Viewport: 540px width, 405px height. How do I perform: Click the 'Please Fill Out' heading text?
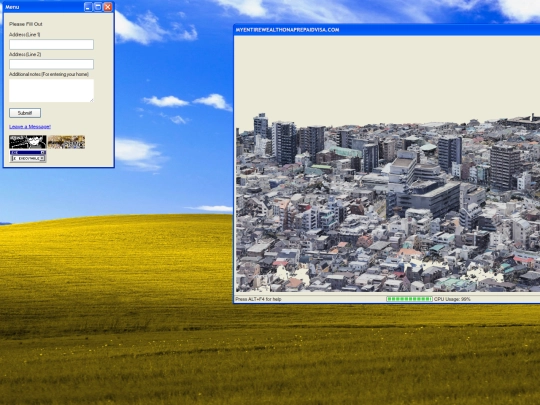coord(26,24)
